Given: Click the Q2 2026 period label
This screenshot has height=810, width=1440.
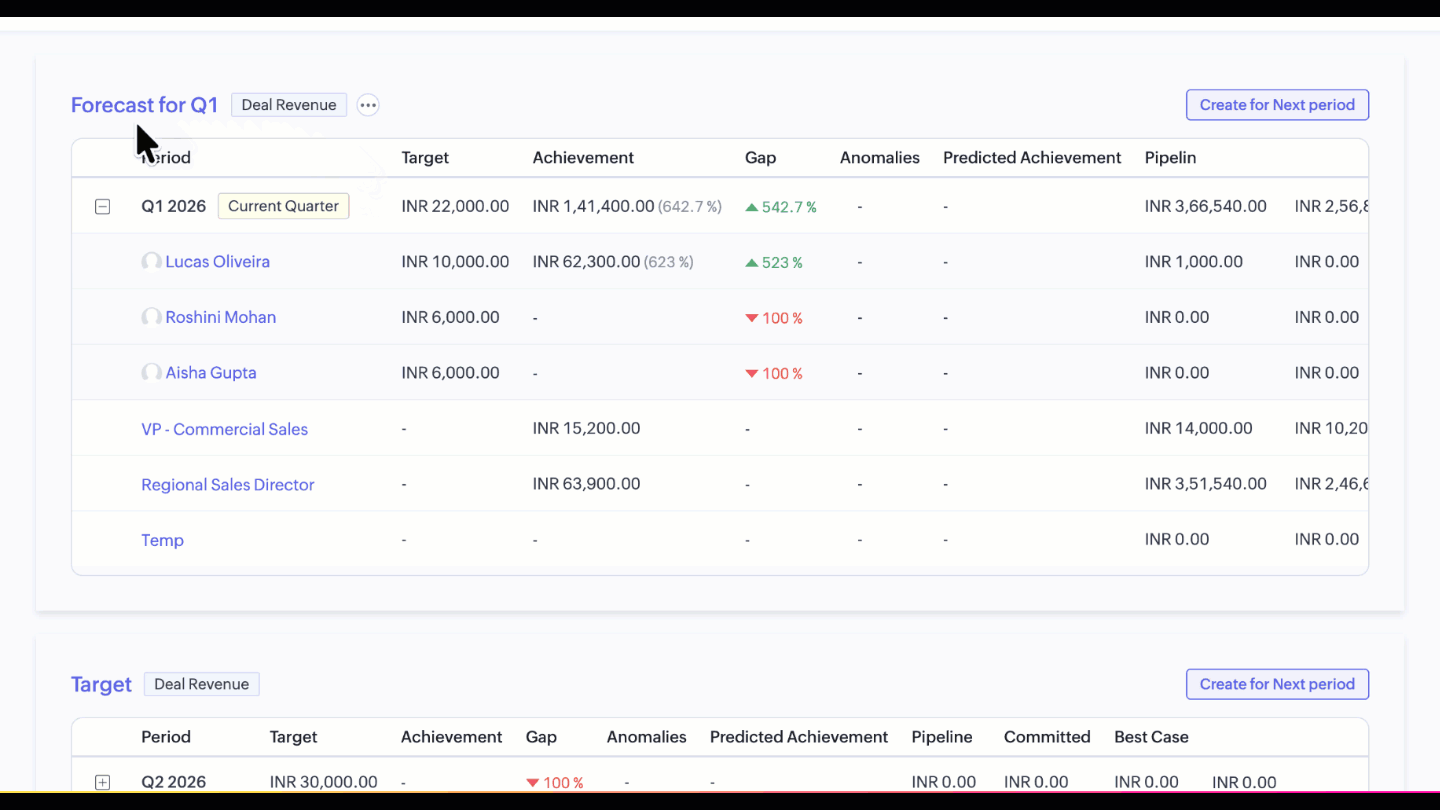Looking at the screenshot, I should tap(173, 782).
